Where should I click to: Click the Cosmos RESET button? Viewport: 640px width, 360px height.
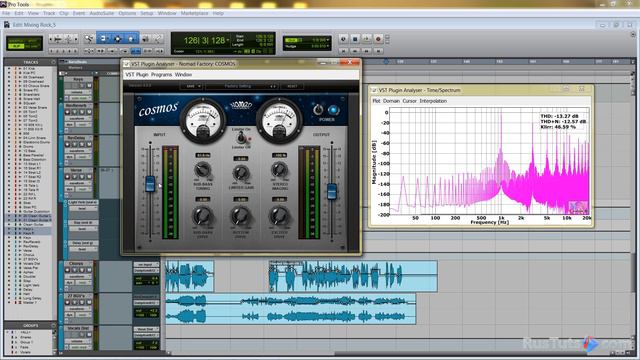point(292,87)
